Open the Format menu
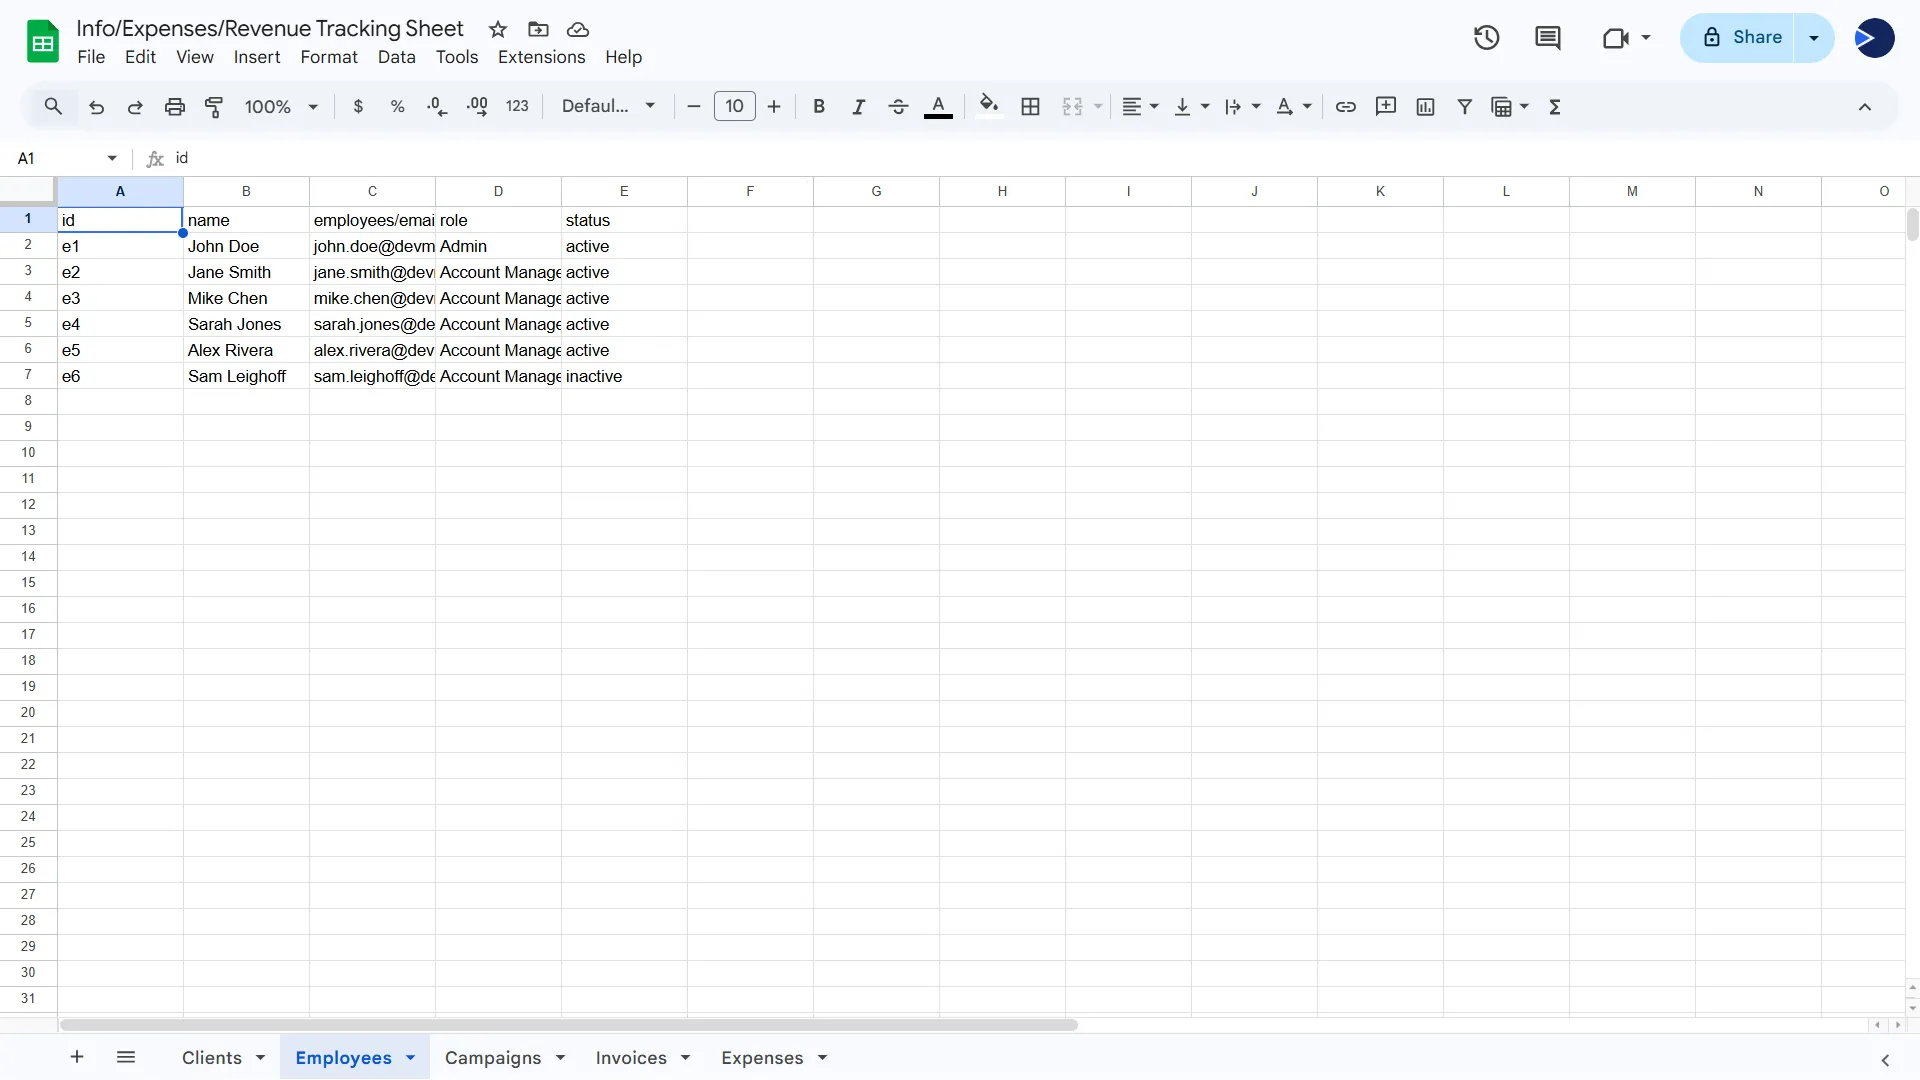The height and width of the screenshot is (1080, 1920). pos(329,57)
